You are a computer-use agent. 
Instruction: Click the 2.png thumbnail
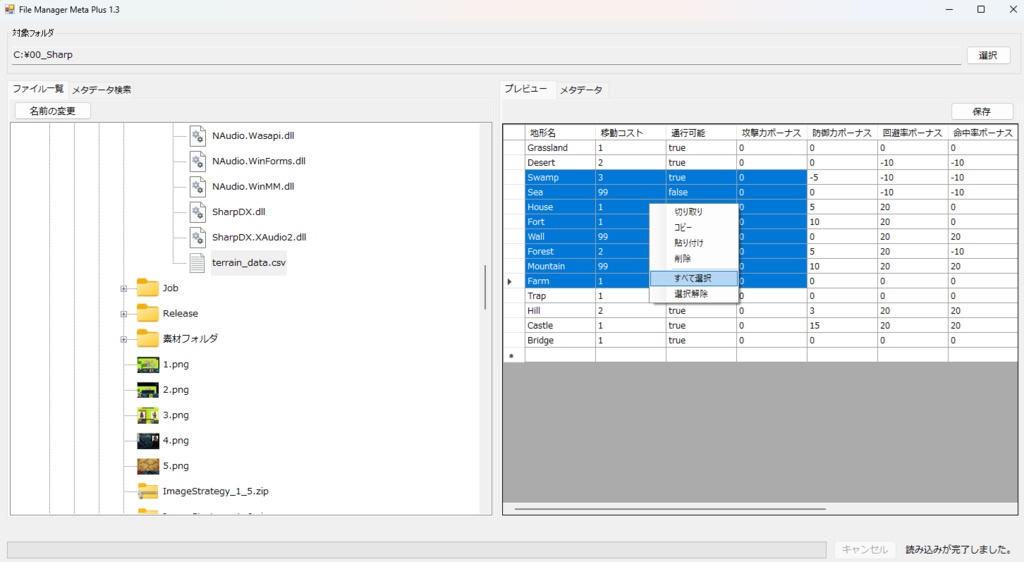(148, 390)
